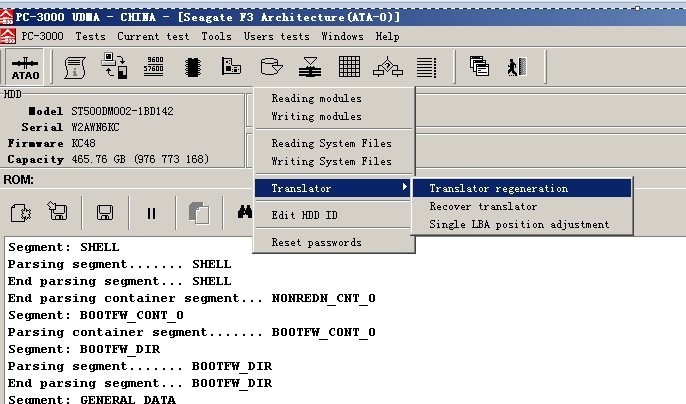Screen dimensions: 686x404
Task: Select Reading System Files menu entry
Action: 334,144
